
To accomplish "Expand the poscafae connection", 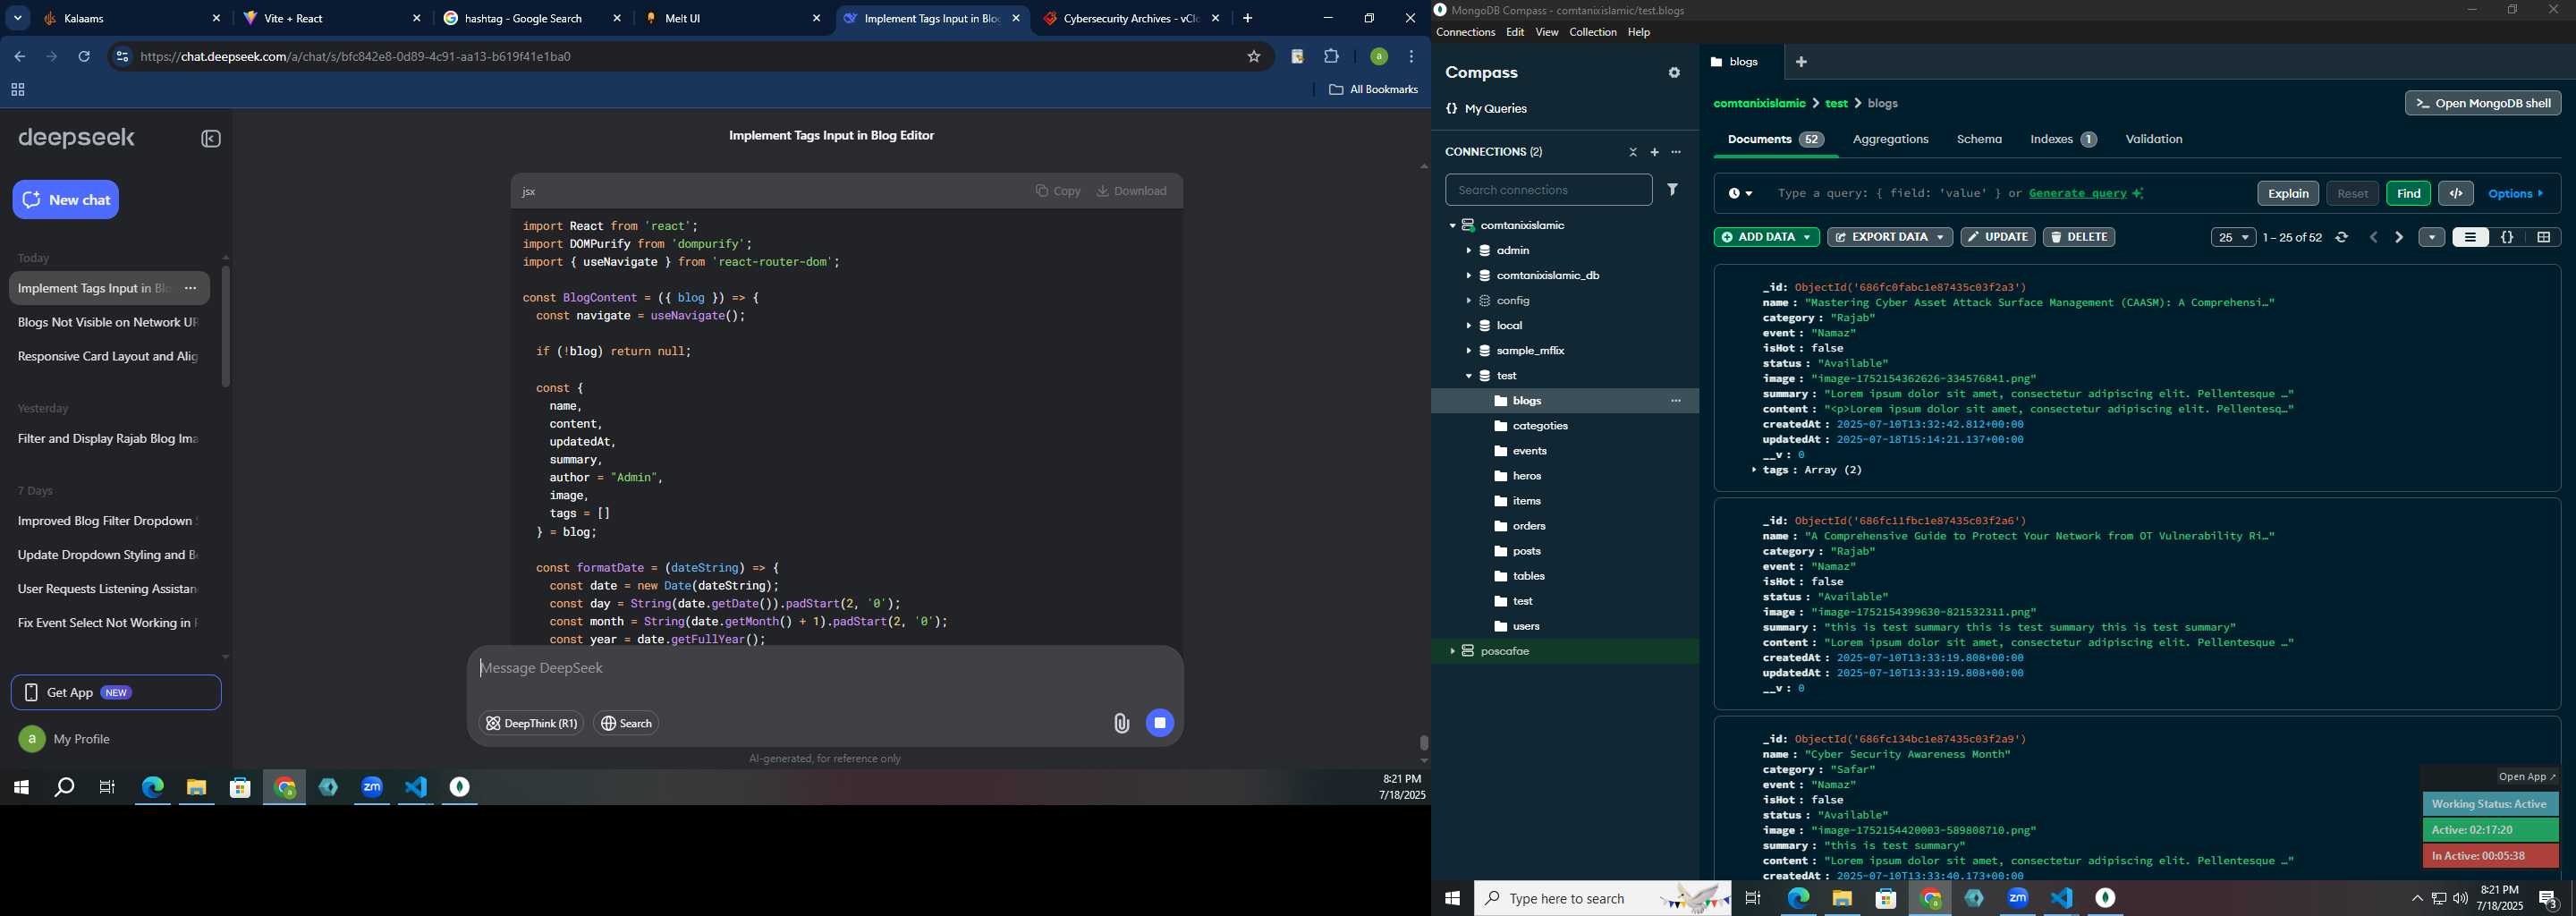I will tap(1452, 651).
